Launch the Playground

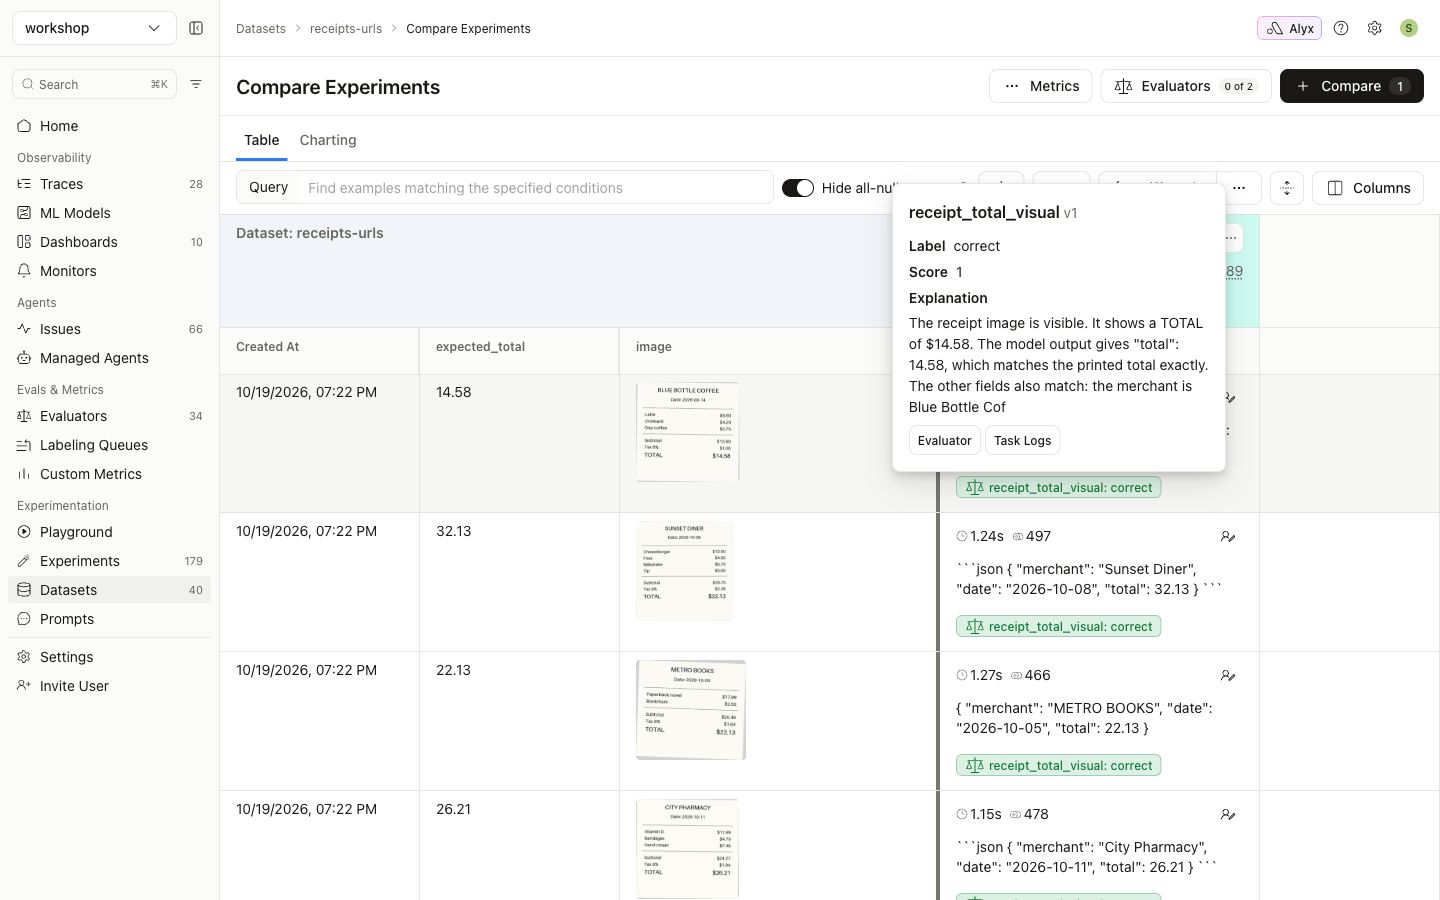110,532
